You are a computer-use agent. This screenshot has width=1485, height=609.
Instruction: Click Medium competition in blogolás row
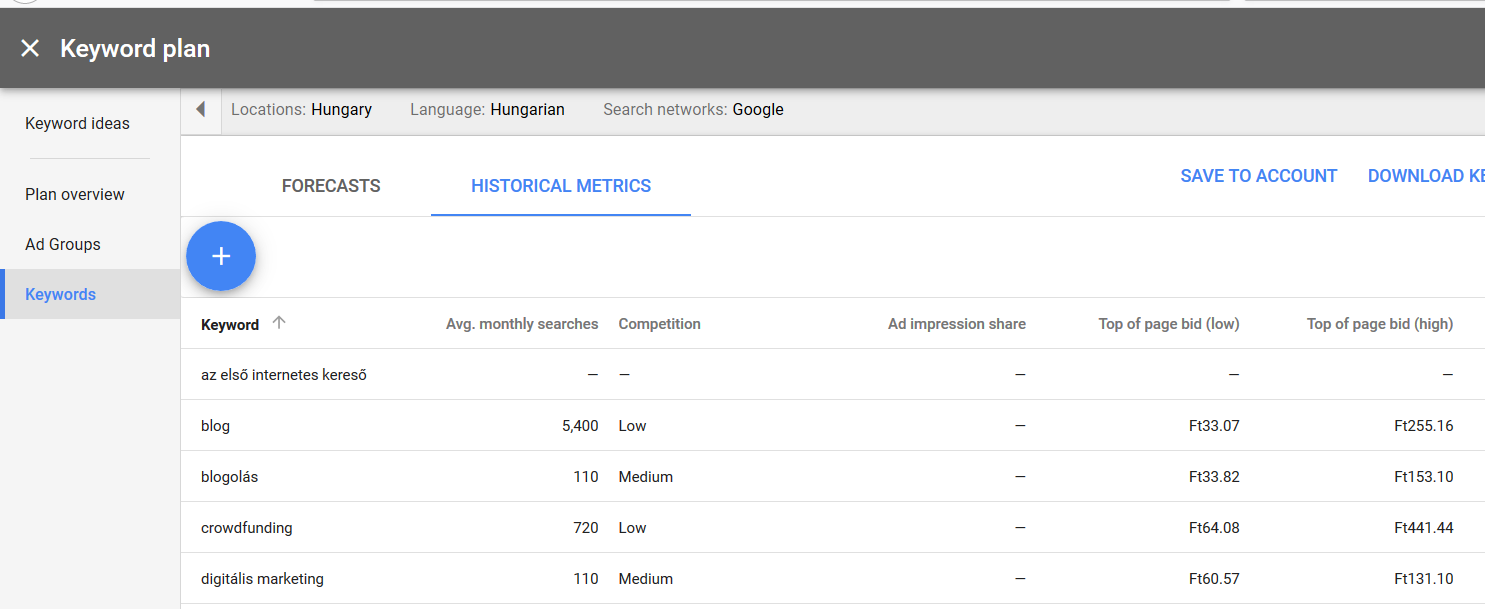click(x=646, y=477)
